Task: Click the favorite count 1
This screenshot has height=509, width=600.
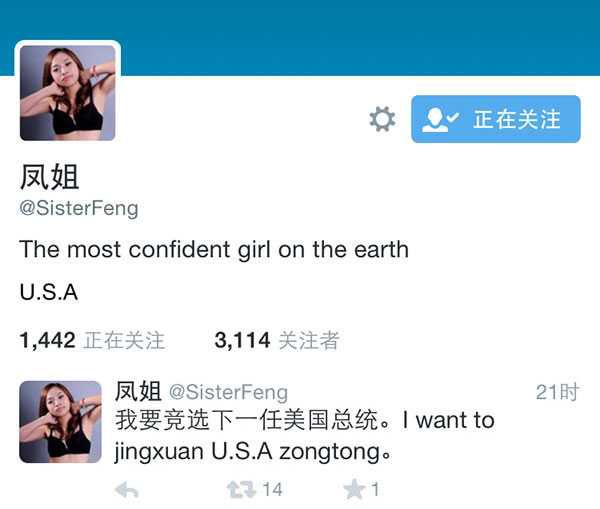Action: [x=375, y=490]
